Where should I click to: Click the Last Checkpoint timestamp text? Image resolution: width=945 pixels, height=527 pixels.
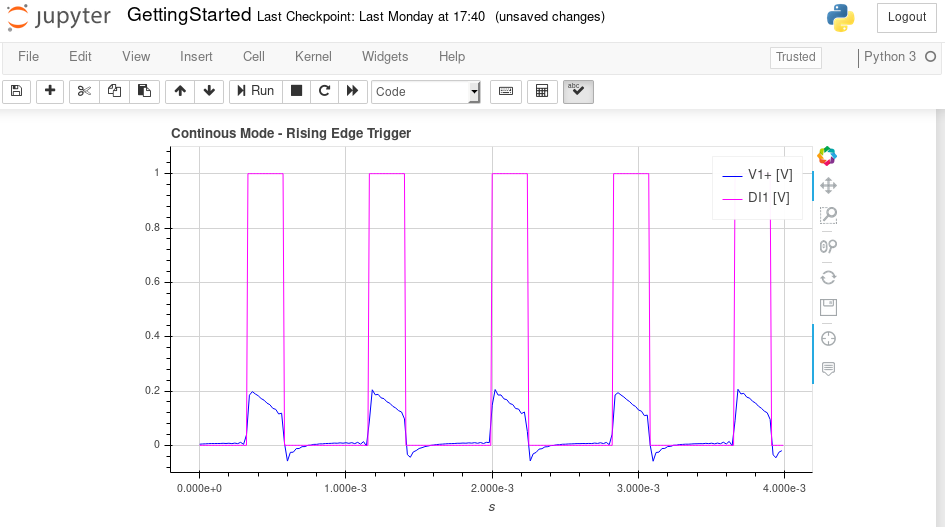point(371,17)
